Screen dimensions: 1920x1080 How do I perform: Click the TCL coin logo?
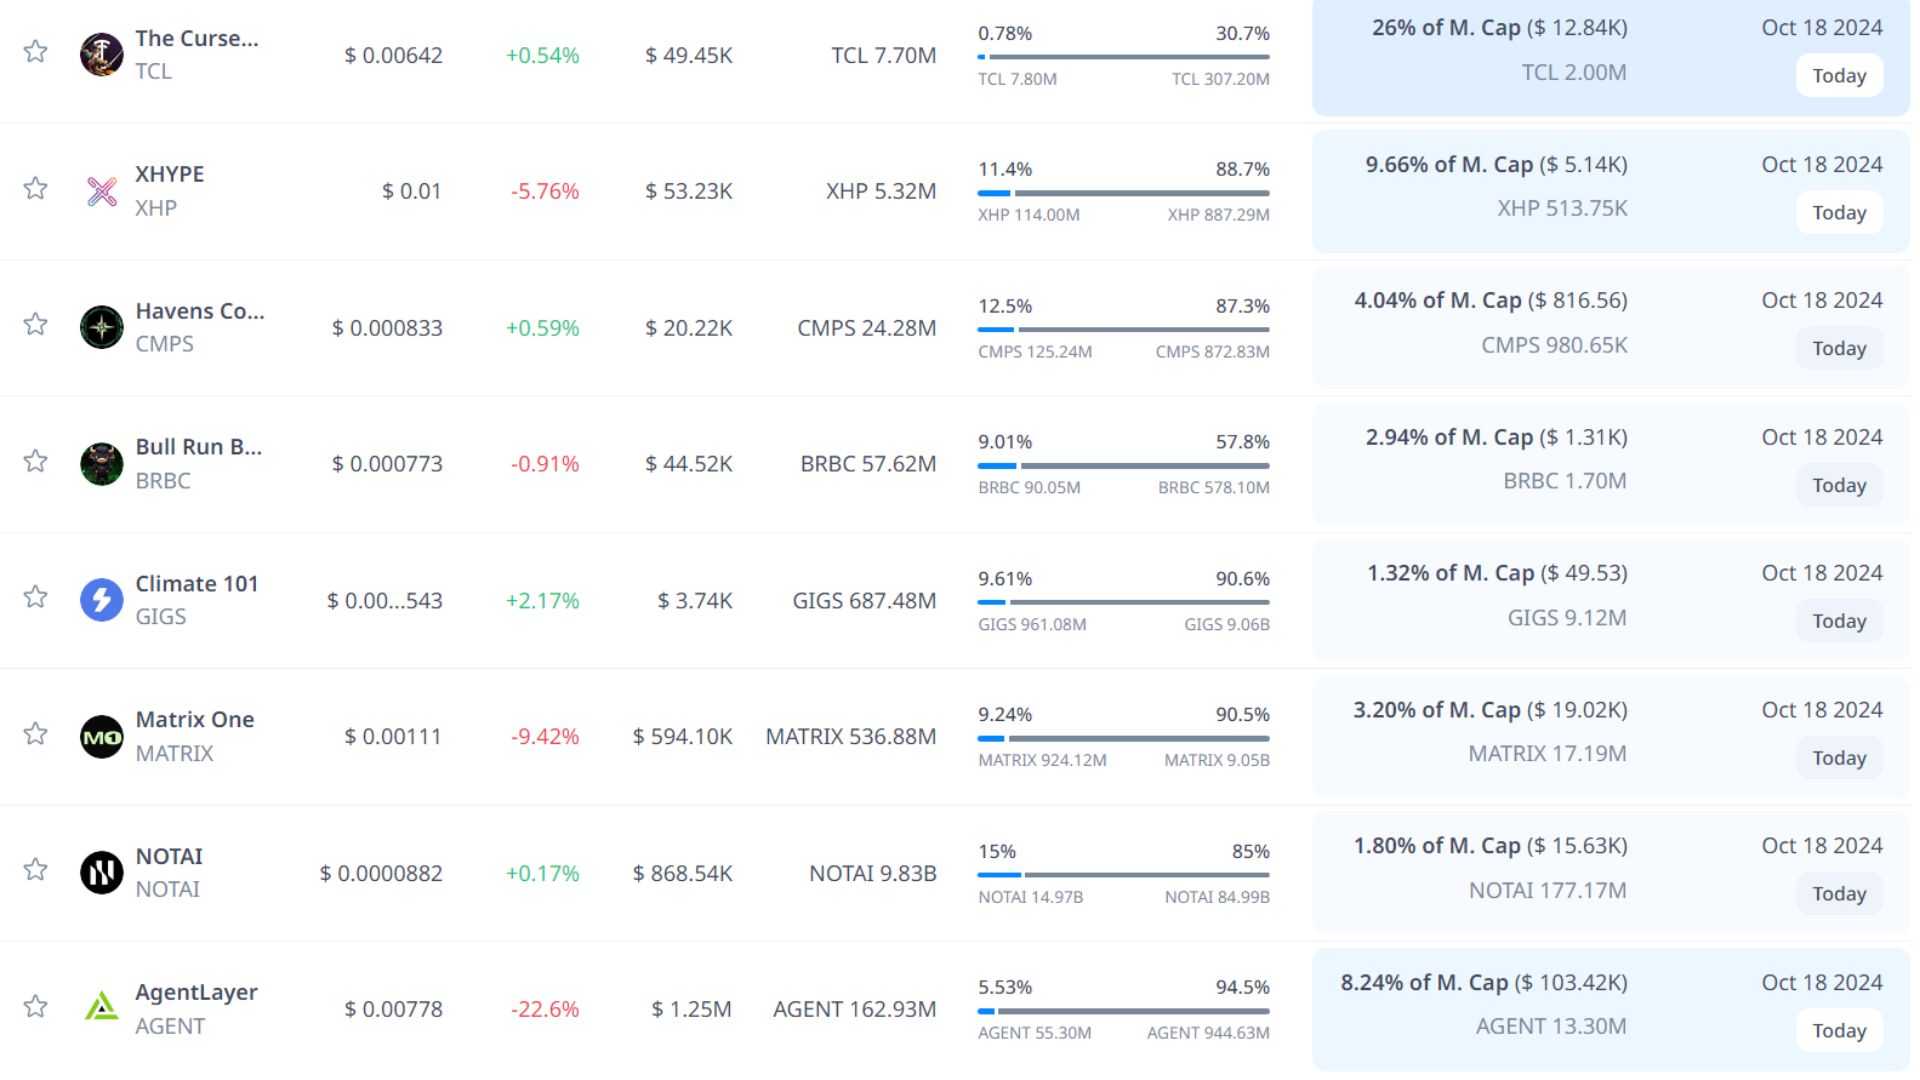101,54
